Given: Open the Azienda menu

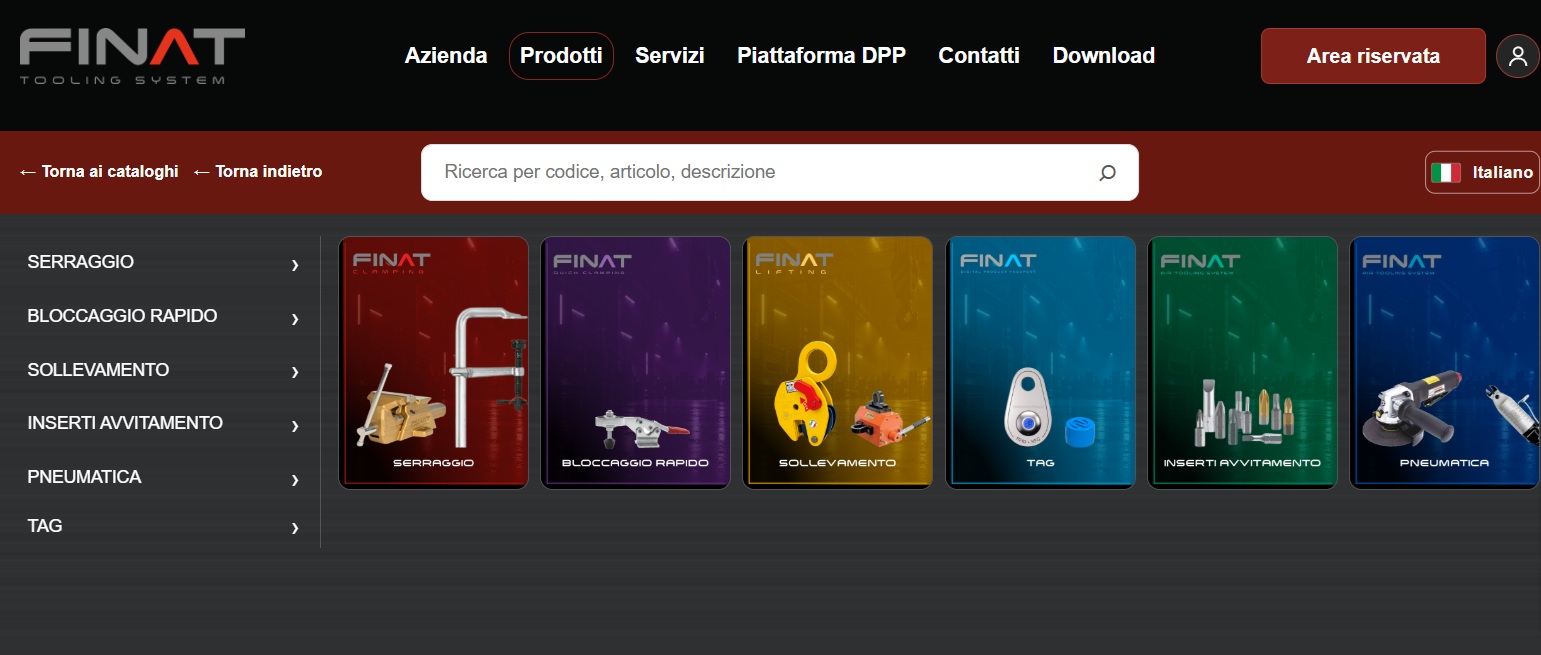Looking at the screenshot, I should (446, 56).
